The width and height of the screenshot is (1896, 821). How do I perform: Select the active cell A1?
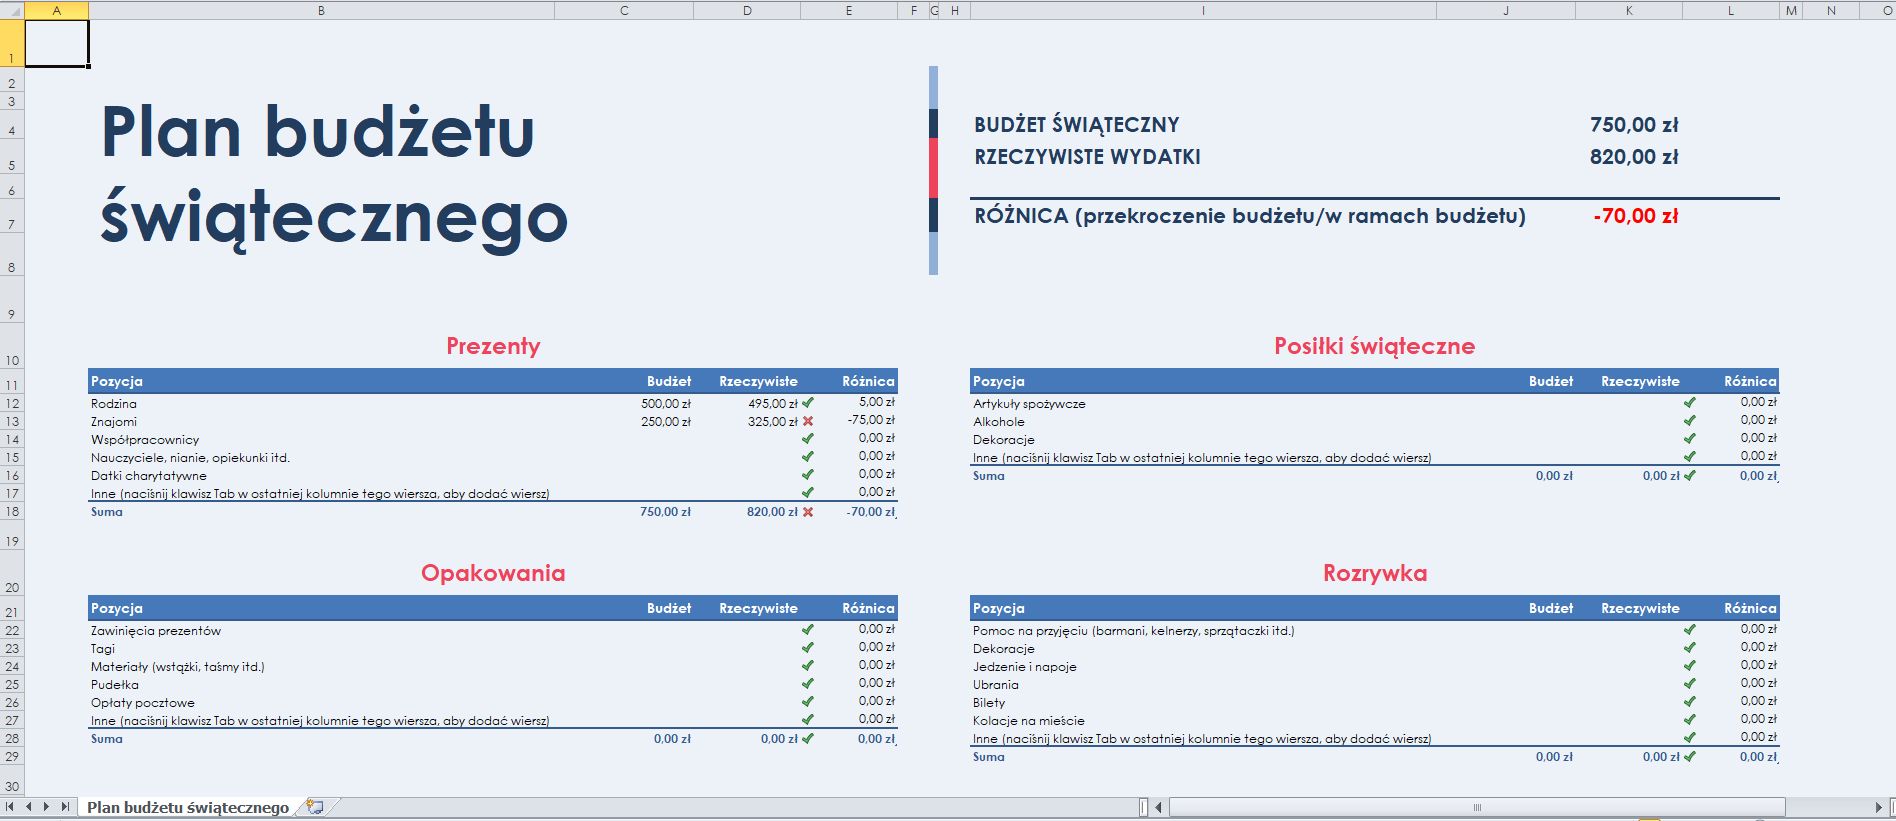[57, 43]
